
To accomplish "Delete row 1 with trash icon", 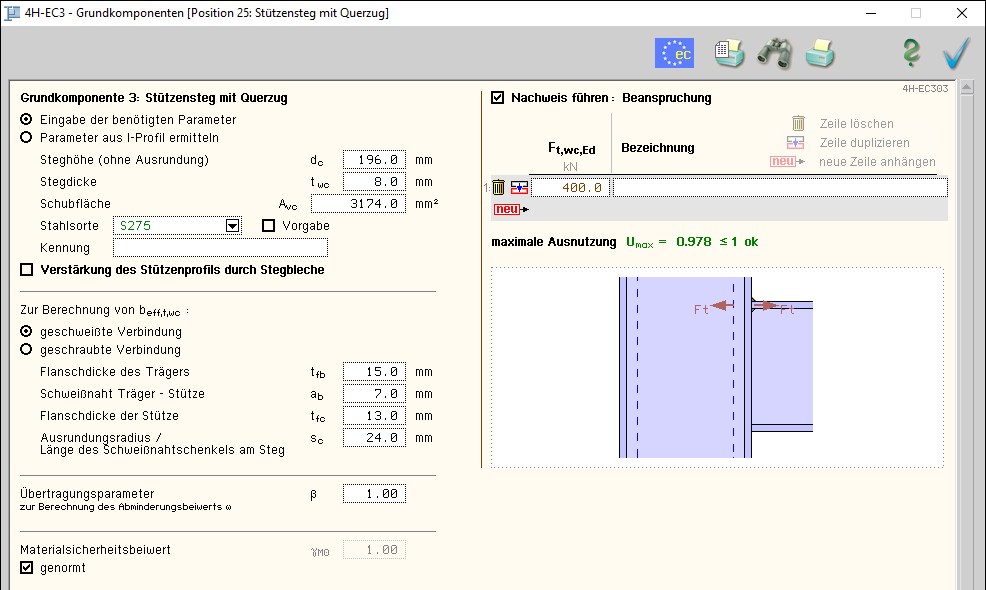I will (499, 187).
